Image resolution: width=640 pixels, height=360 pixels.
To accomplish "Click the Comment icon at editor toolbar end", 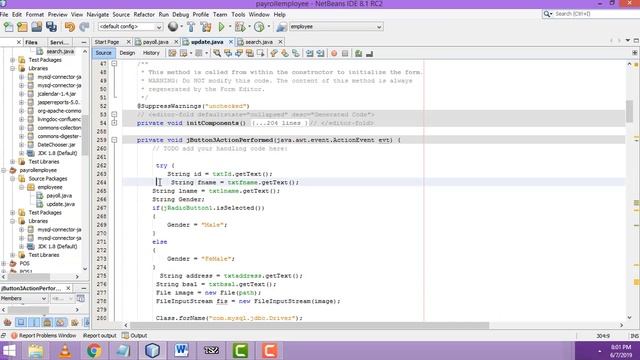I will [x=369, y=53].
